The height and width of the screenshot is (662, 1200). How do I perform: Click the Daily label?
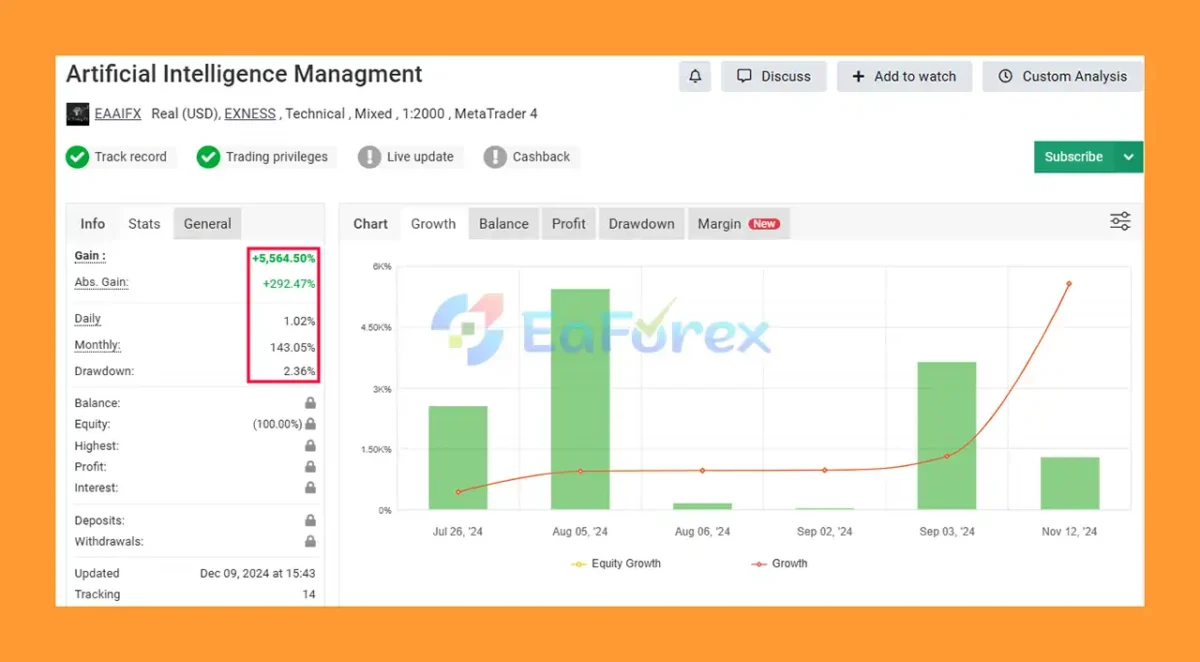pos(88,319)
